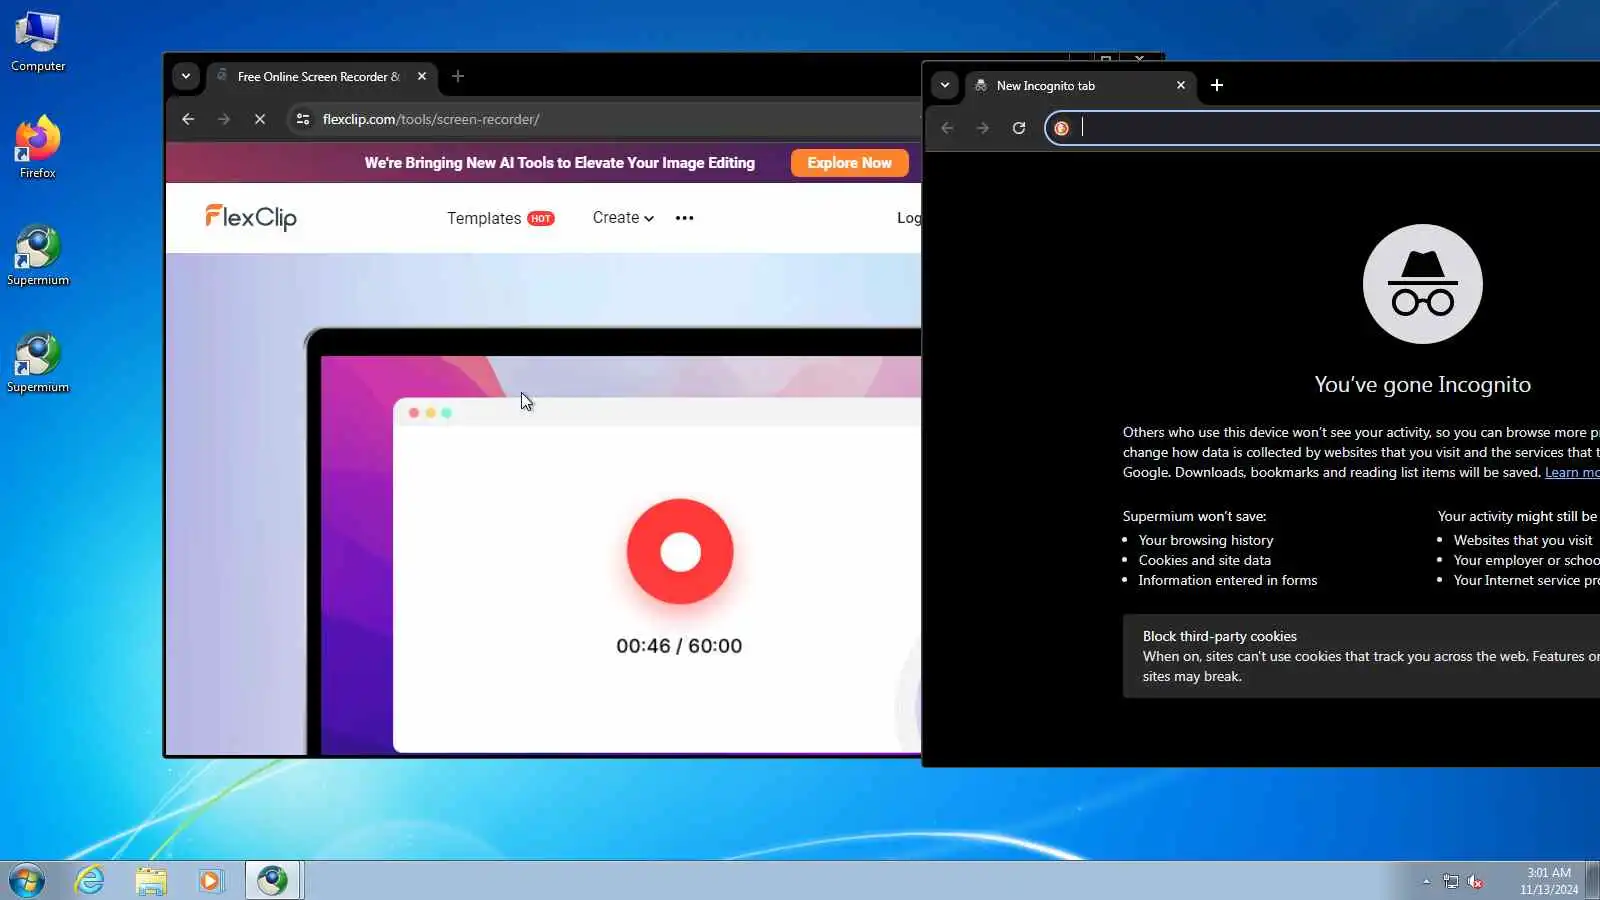Open Windows Explorer from the taskbar
This screenshot has width=1600, height=900.
point(151,880)
